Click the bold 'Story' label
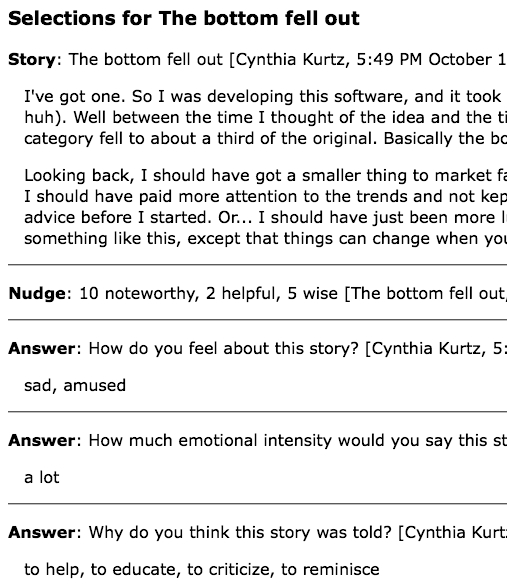This screenshot has width=507, height=586. 32,59
